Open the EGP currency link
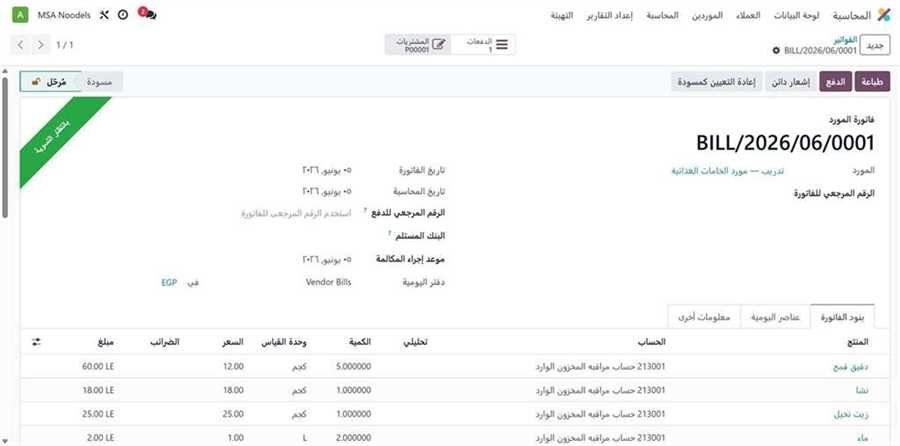The width and height of the screenshot is (900, 446). pos(169,282)
